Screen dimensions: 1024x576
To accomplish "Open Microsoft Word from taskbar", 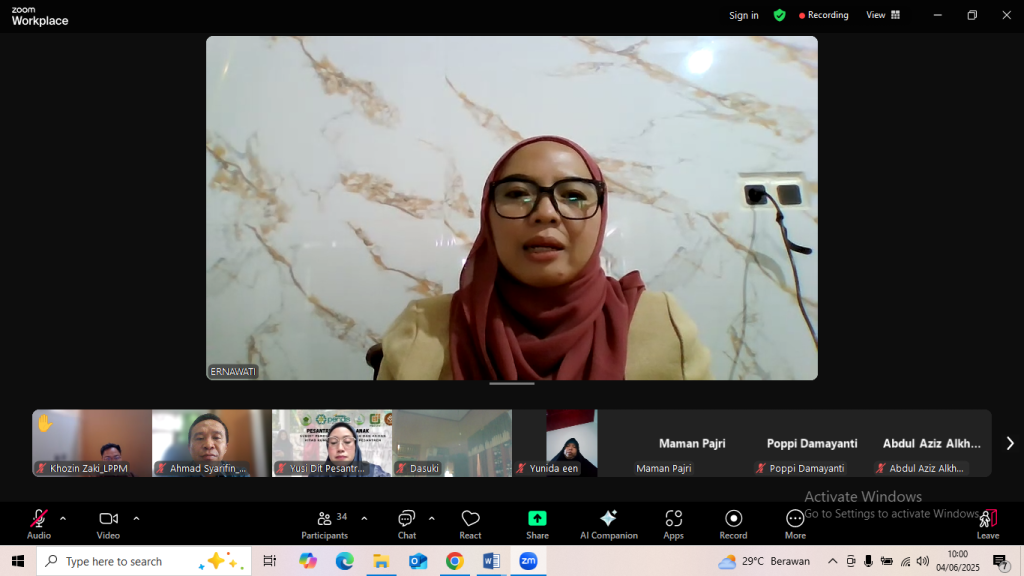I will (x=491, y=561).
